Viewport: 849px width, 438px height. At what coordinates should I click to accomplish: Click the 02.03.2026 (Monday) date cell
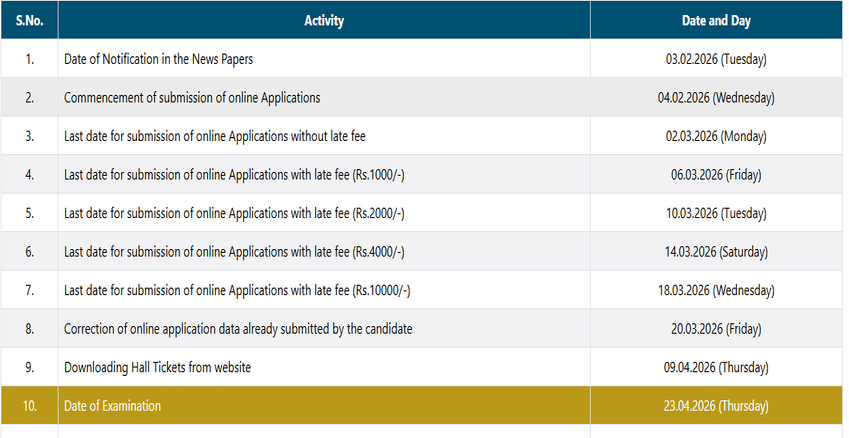coord(715,136)
